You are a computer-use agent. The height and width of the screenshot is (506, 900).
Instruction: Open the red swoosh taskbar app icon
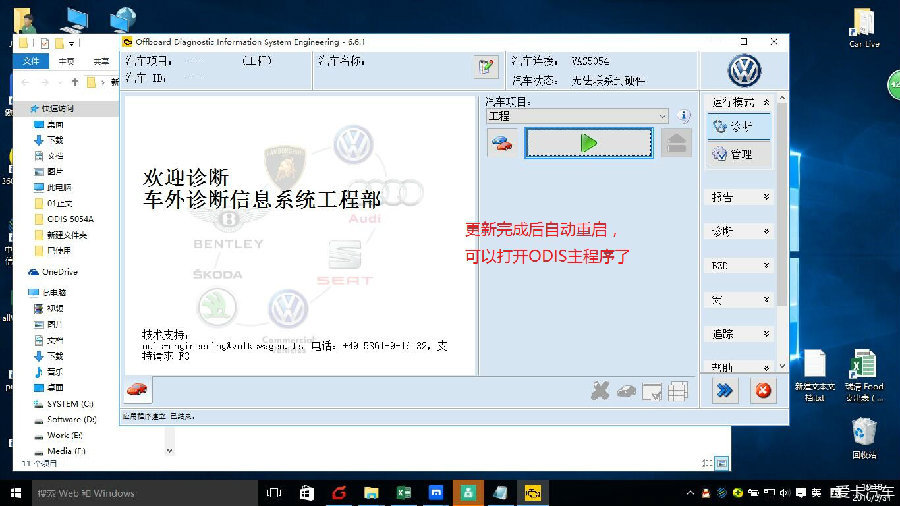coord(339,493)
